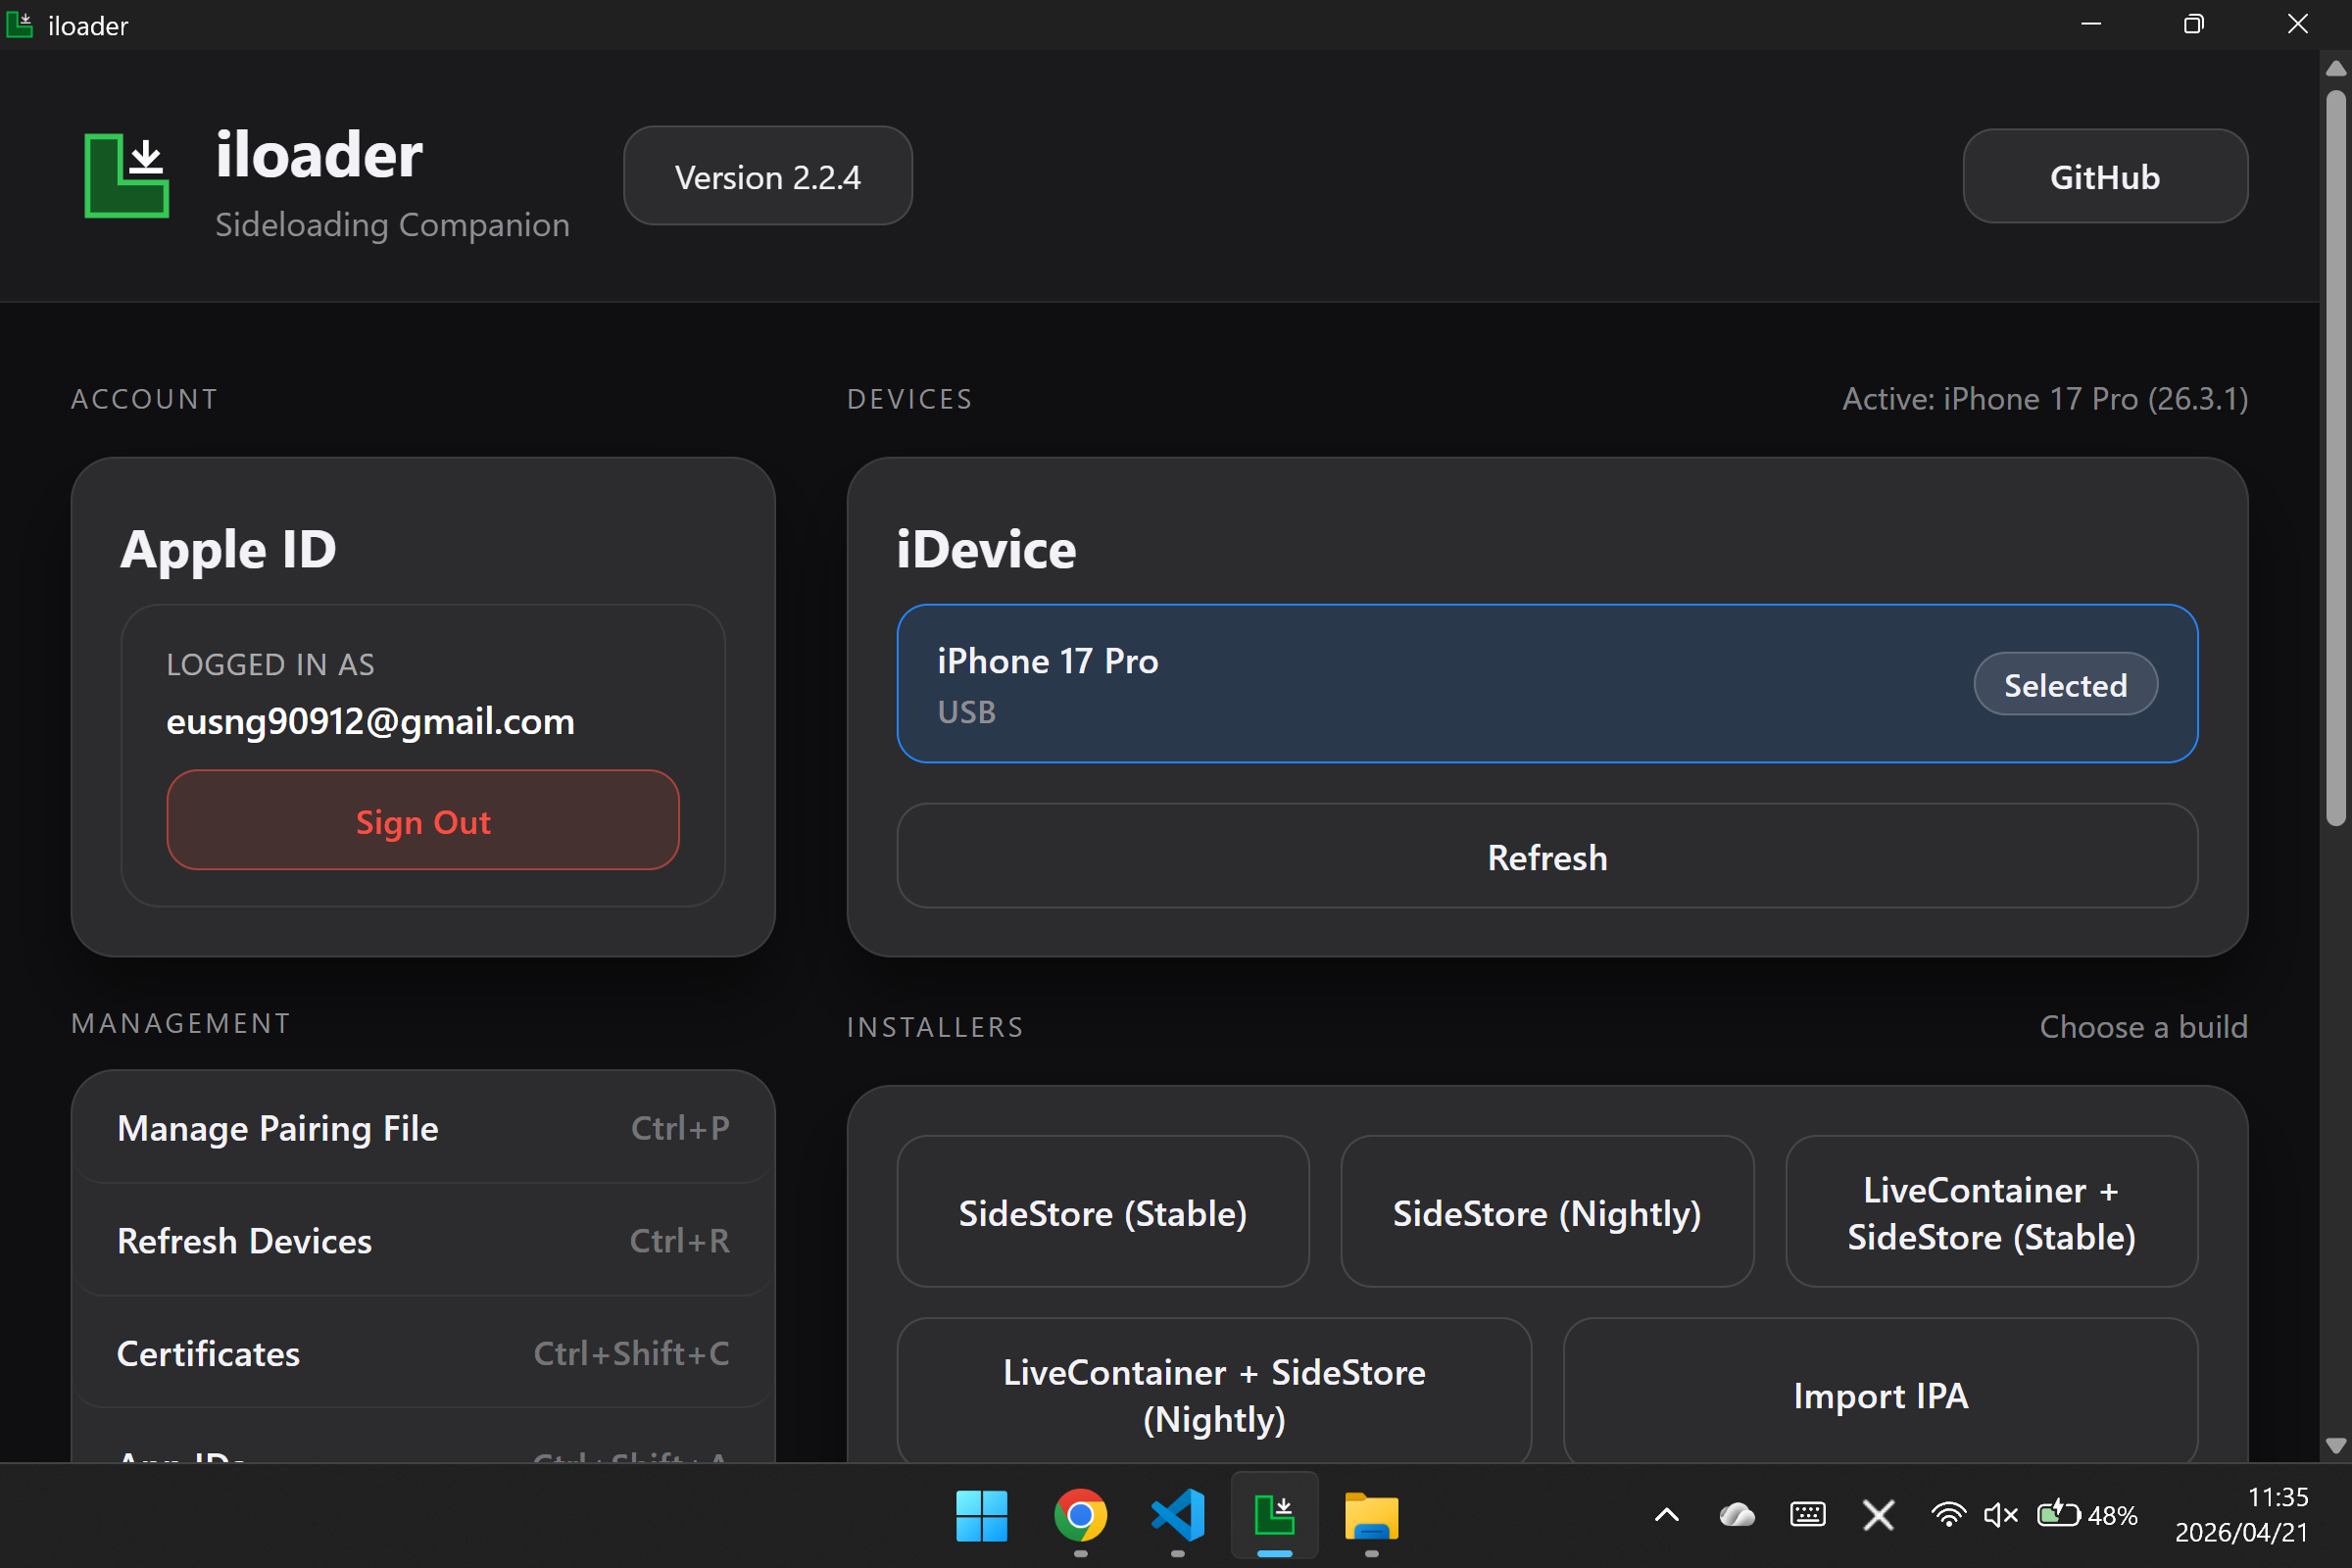Open the Windows Start menu

(981, 1516)
